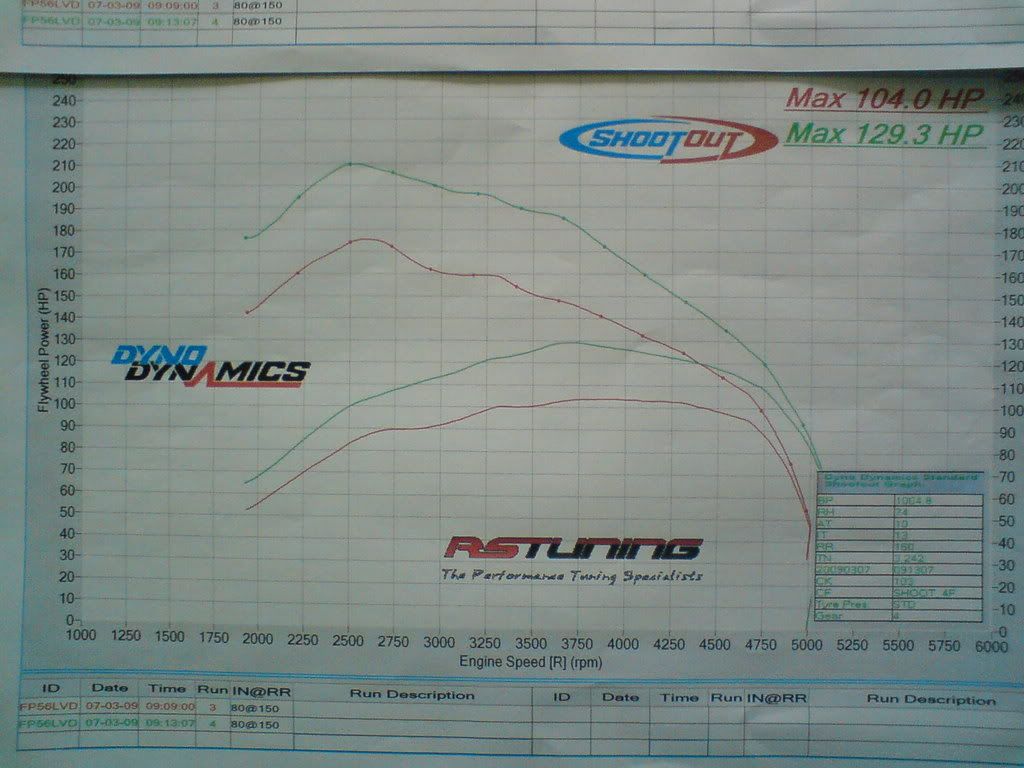
Task: Click the 2750 rpm tick label
Action: click(393, 641)
